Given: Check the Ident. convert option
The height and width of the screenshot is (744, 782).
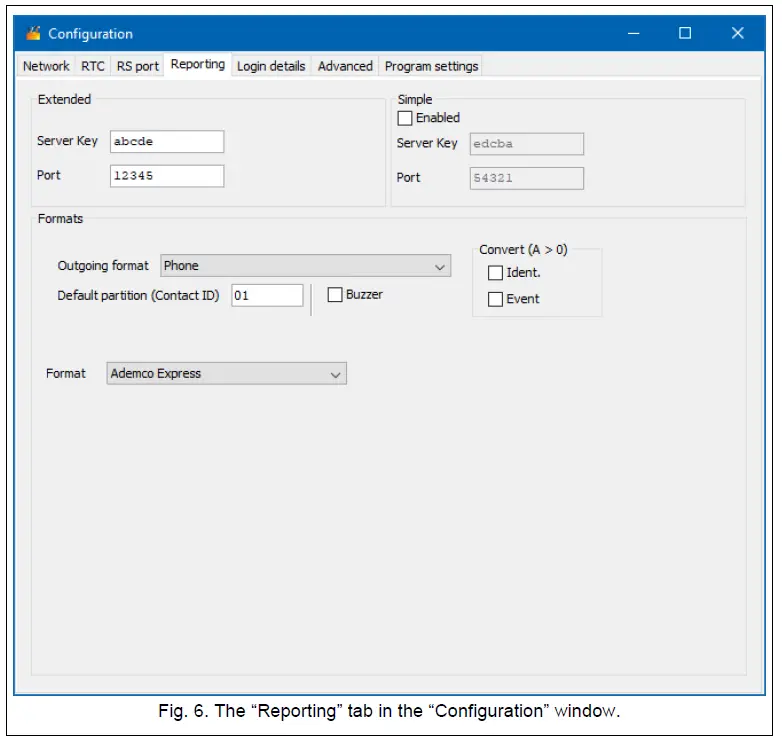Looking at the screenshot, I should pos(495,273).
